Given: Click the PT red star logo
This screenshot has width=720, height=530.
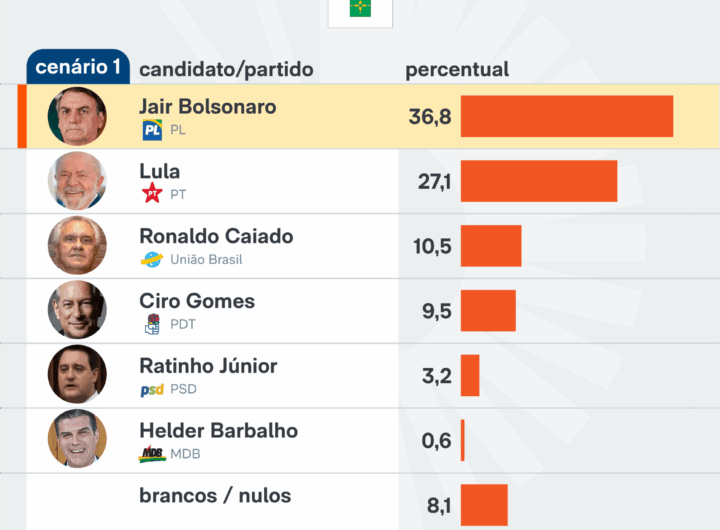Looking at the screenshot, I should click(152, 194).
